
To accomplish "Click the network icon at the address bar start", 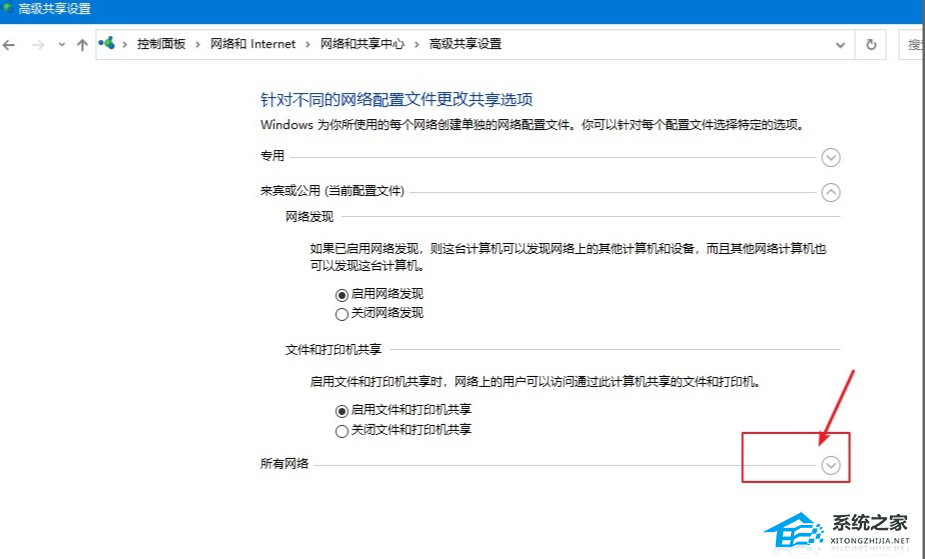I will [110, 44].
